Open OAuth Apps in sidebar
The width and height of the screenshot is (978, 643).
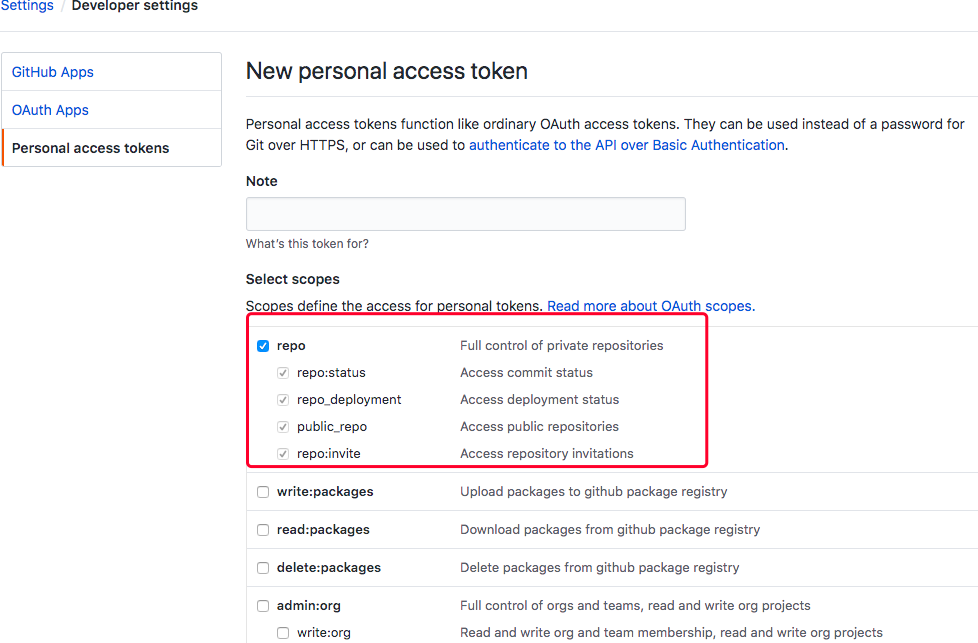[50, 110]
